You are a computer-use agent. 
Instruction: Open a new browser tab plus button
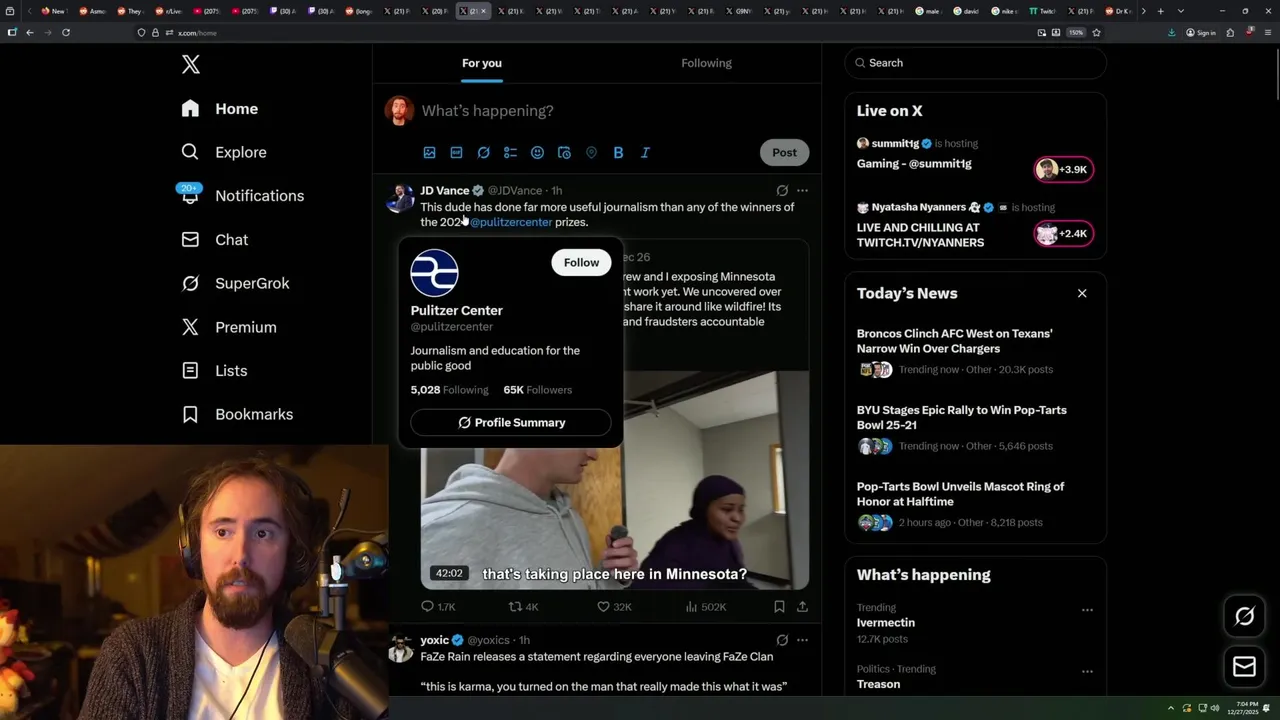click(x=1160, y=11)
